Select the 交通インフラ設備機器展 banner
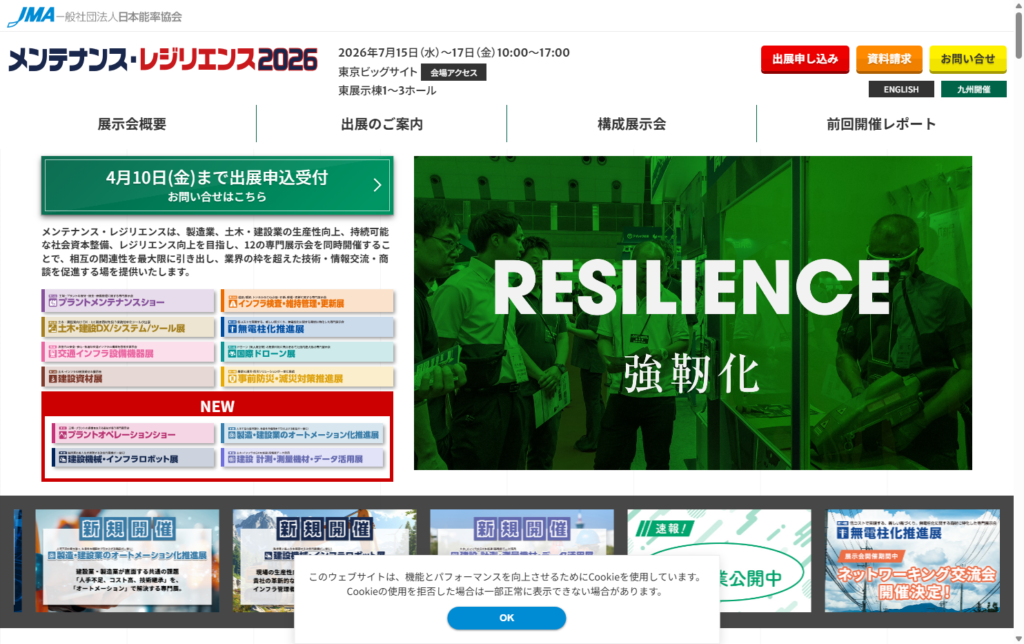Screen dimensions: 1024x644 (x=128, y=352)
